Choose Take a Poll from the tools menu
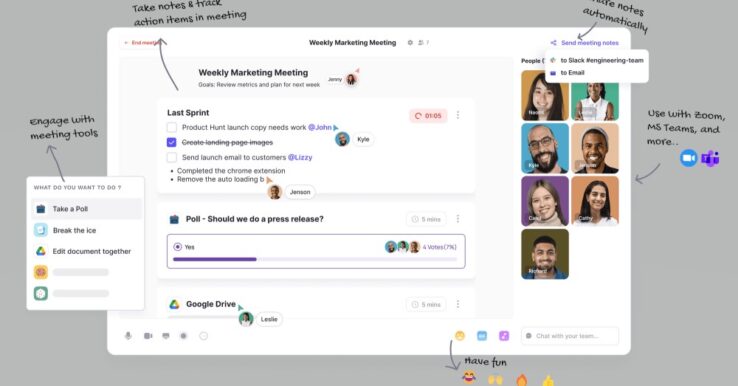738x386 pixels. [x=87, y=209]
